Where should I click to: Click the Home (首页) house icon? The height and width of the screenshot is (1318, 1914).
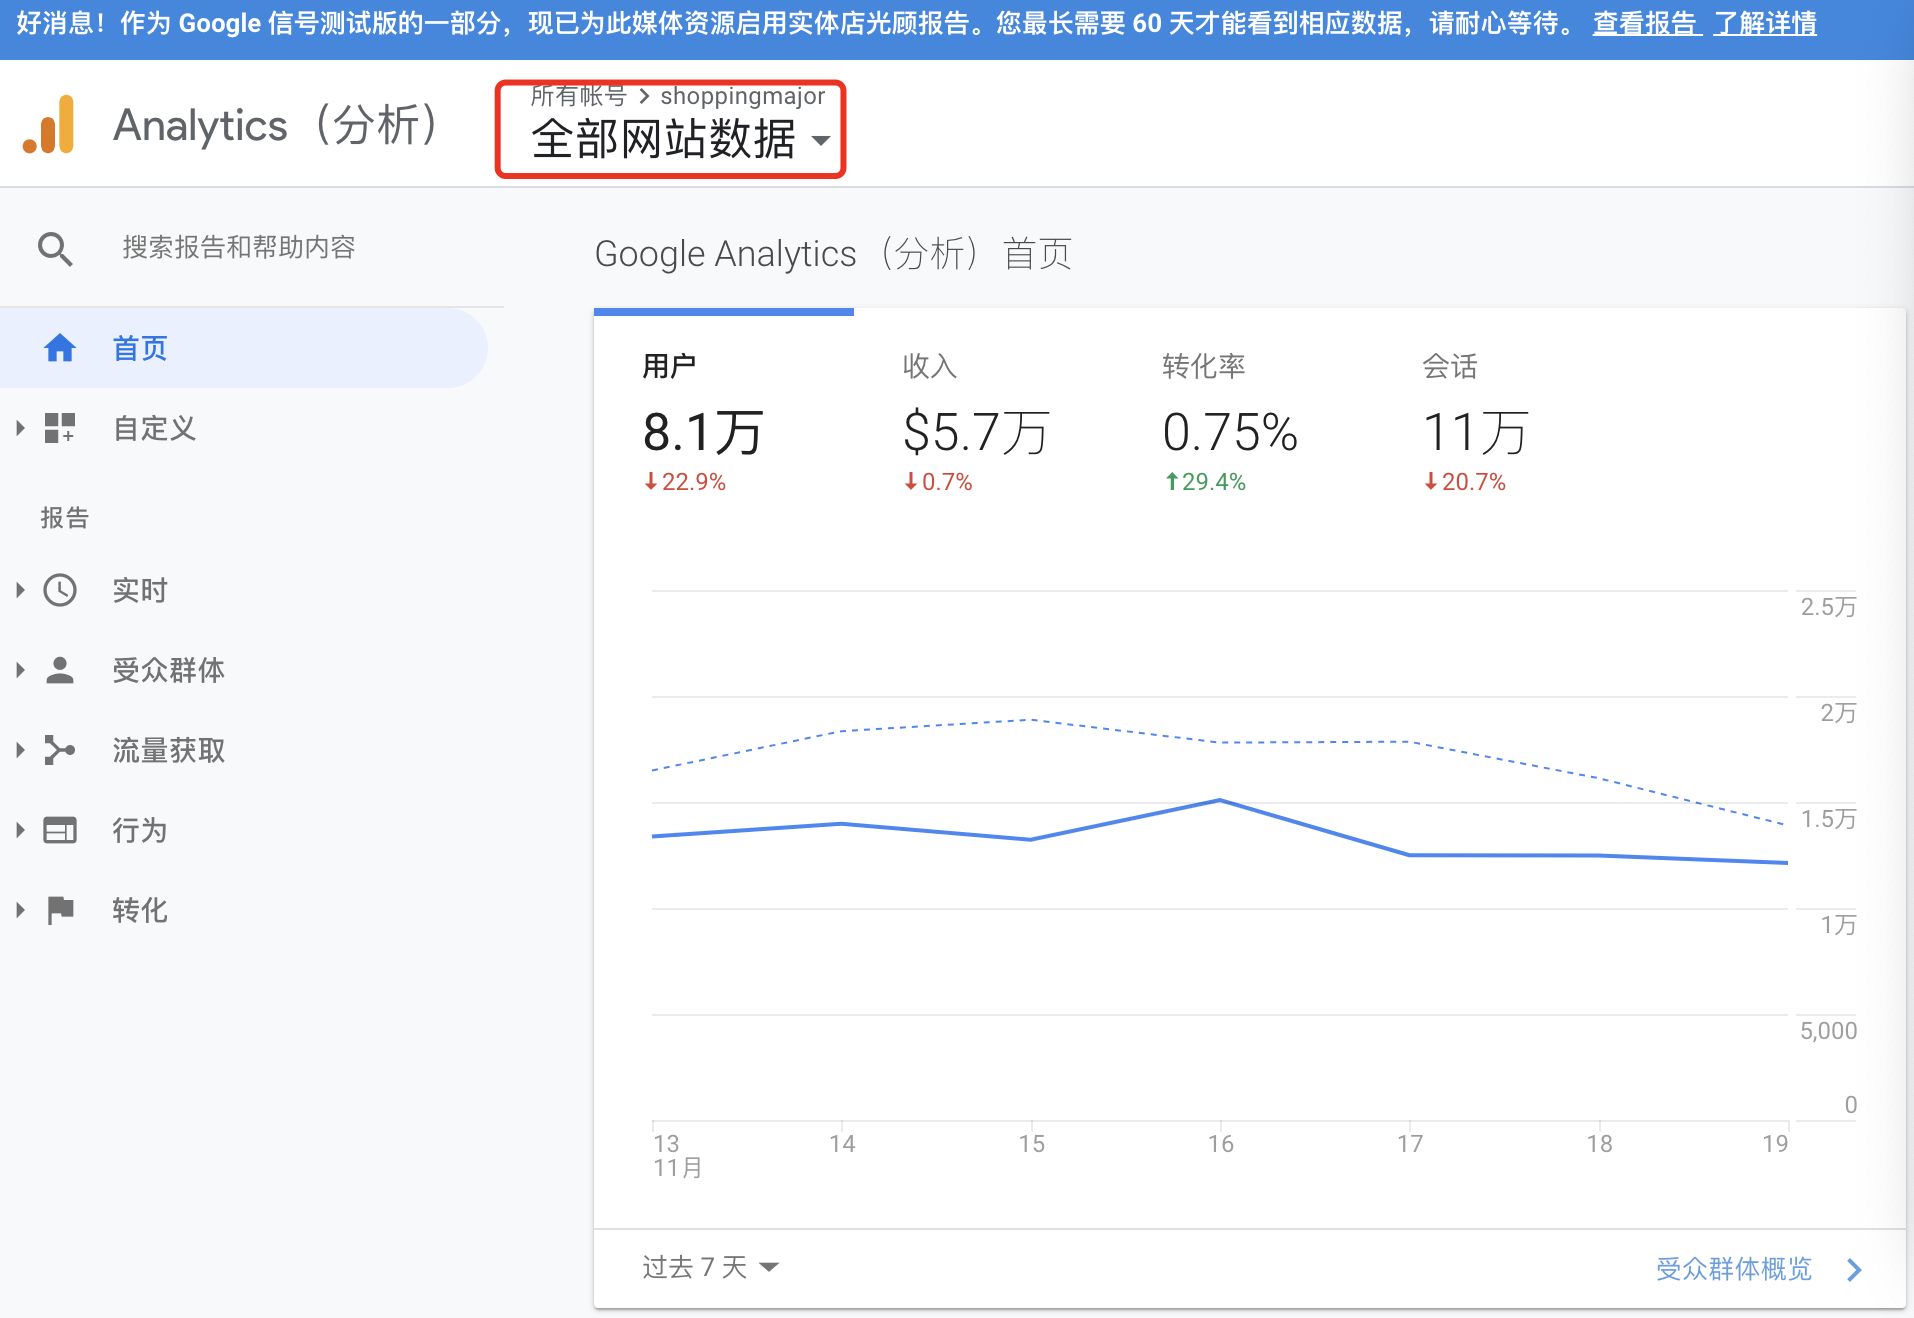pos(60,348)
